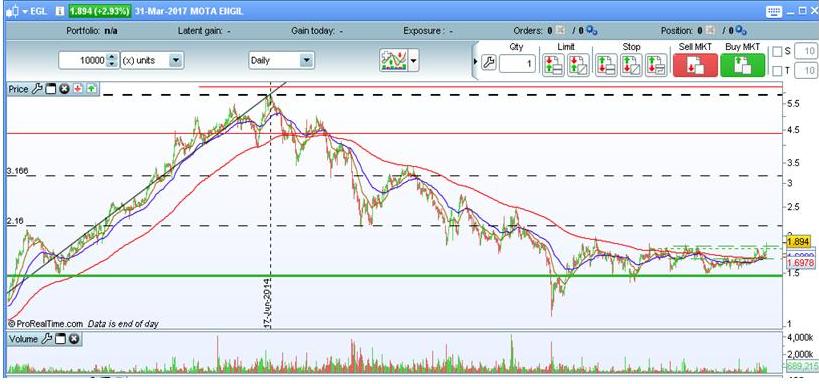
Task: Click the green up arrow on Price panel
Action: [91, 89]
